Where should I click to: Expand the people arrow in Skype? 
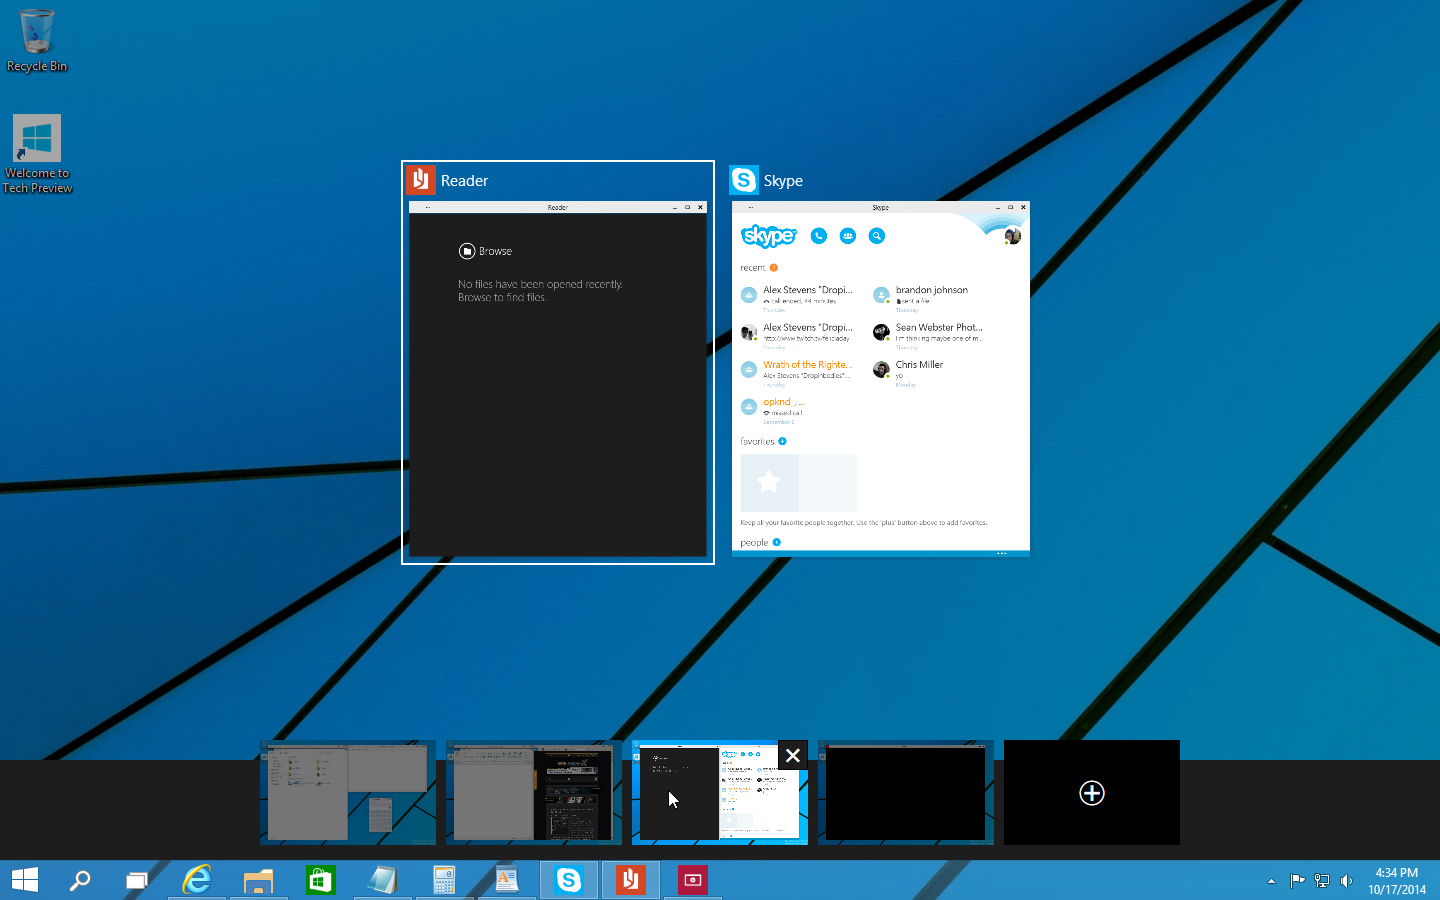pos(777,543)
